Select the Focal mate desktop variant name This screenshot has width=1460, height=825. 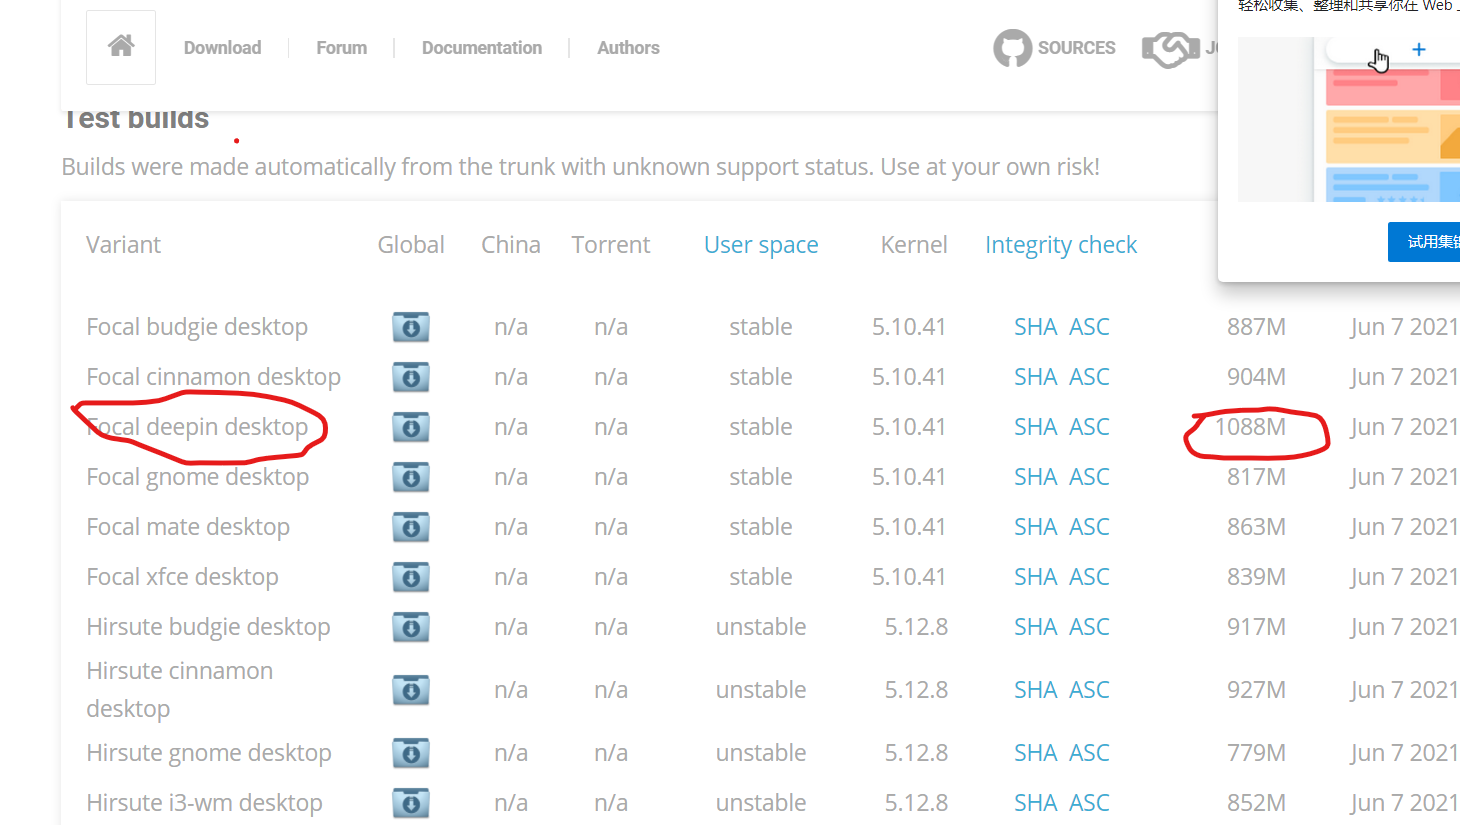click(188, 527)
